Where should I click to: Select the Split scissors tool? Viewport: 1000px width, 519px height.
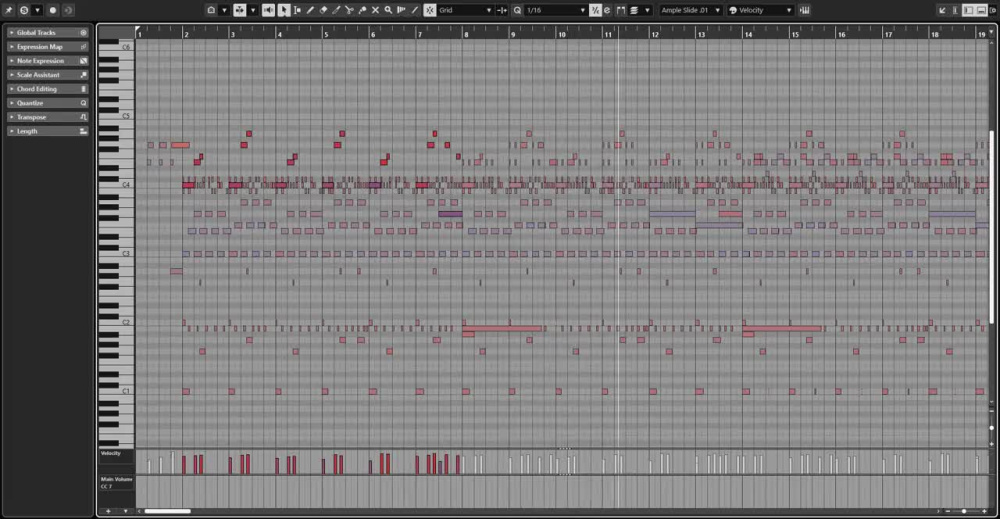click(x=349, y=10)
